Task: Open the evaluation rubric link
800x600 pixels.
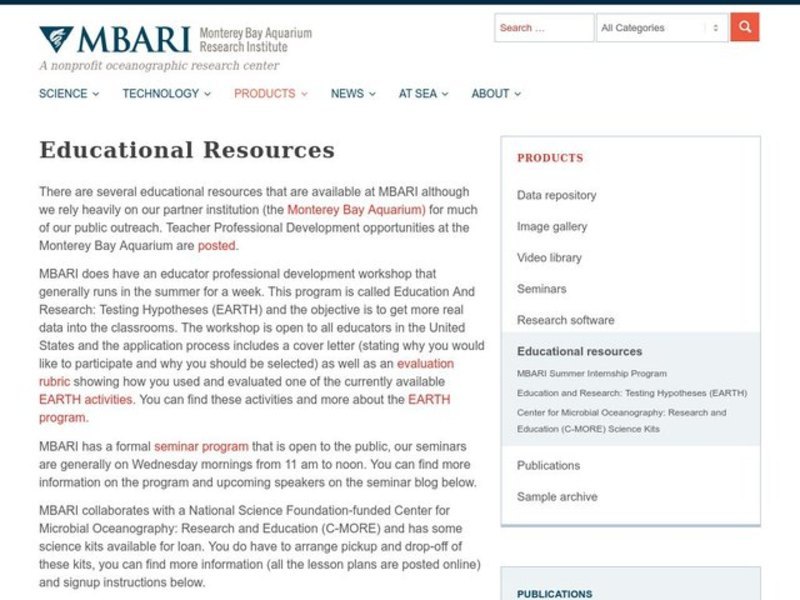Action: (425, 364)
